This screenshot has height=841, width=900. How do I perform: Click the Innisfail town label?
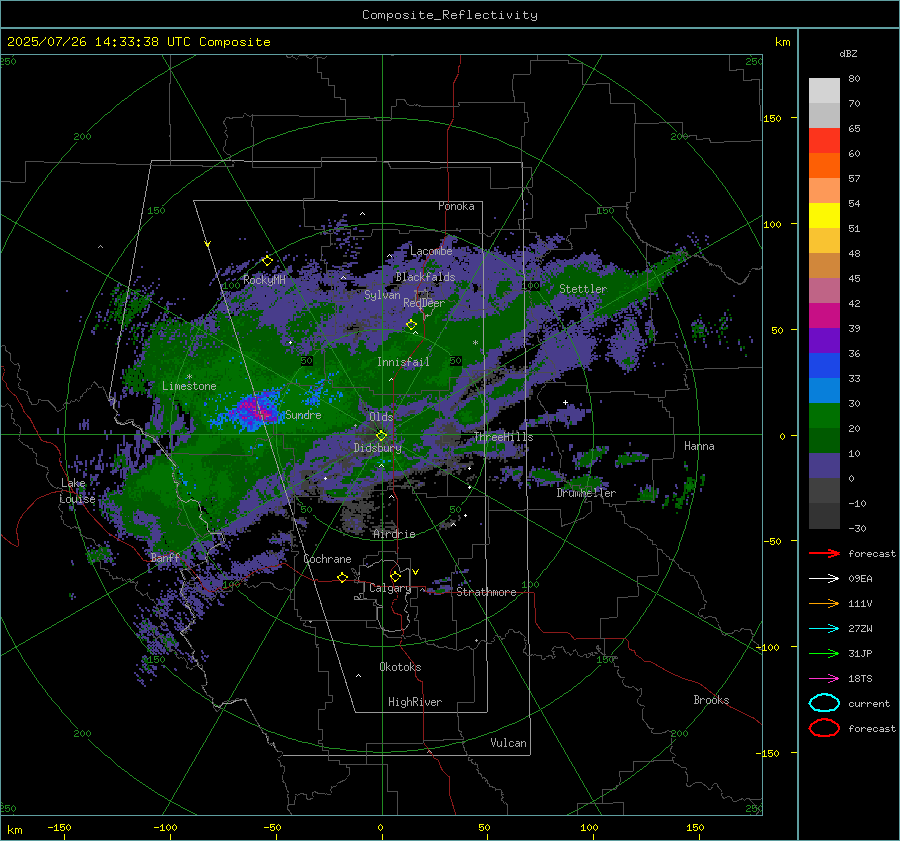[403, 362]
